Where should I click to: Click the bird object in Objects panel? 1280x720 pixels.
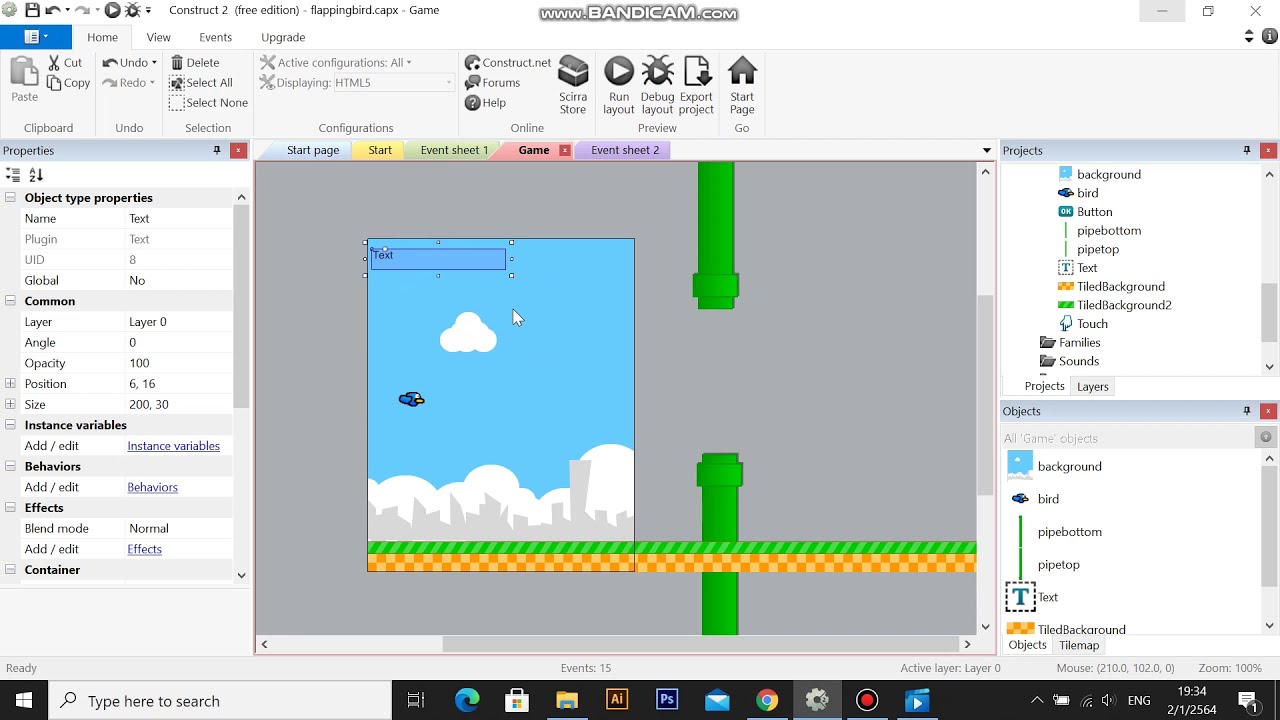coord(1048,498)
